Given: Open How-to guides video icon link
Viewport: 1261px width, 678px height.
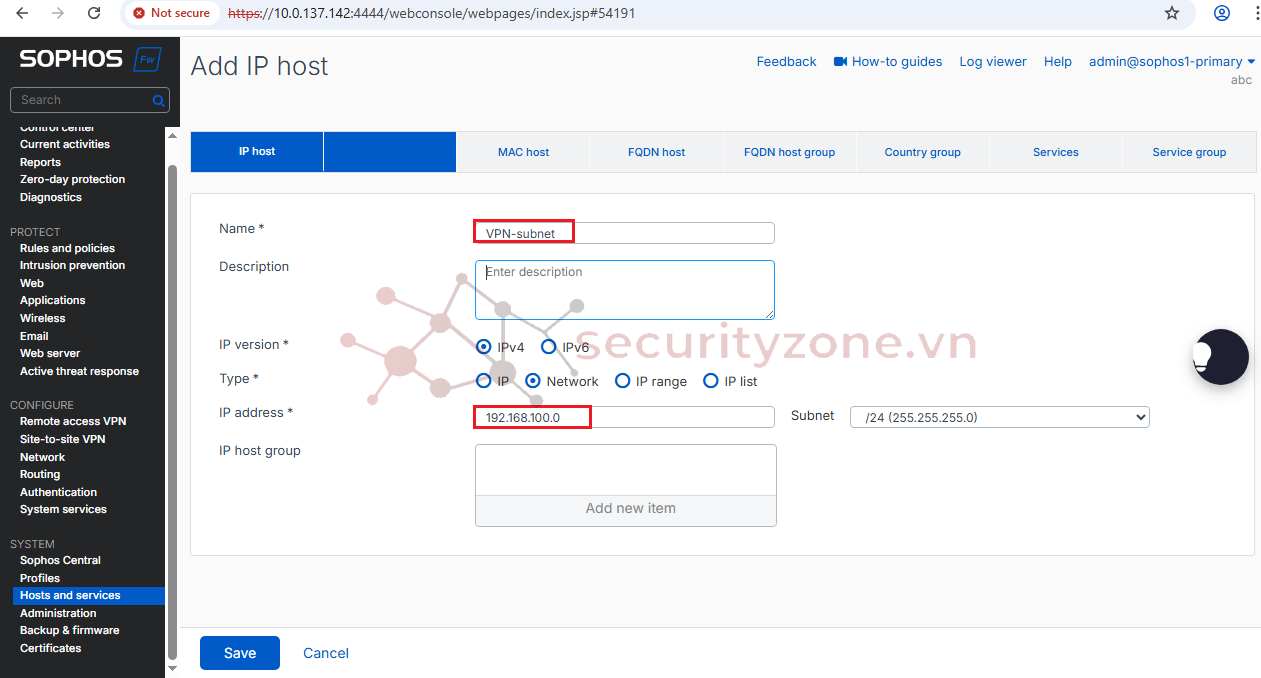Looking at the screenshot, I should tap(840, 62).
